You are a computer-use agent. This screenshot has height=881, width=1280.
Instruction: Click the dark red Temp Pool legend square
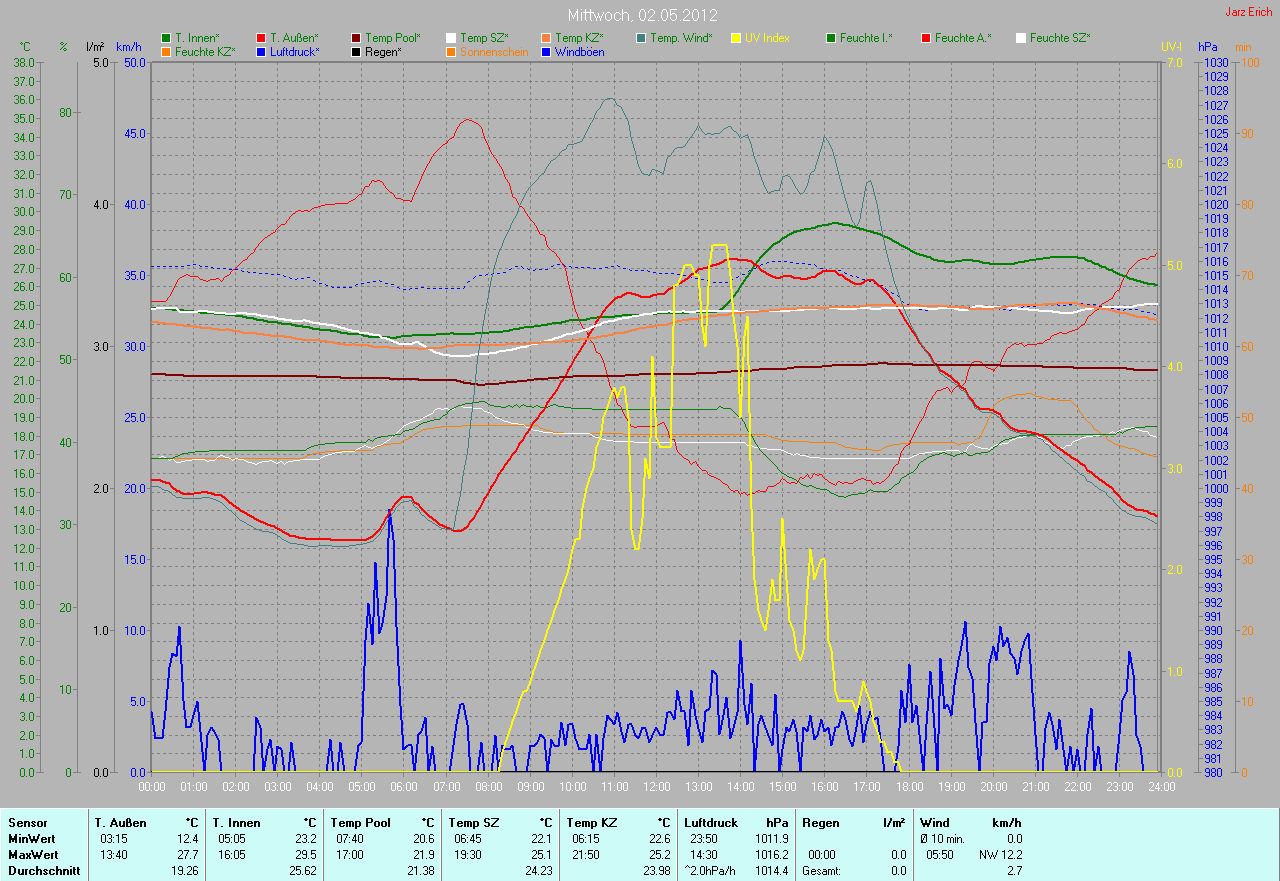356,38
